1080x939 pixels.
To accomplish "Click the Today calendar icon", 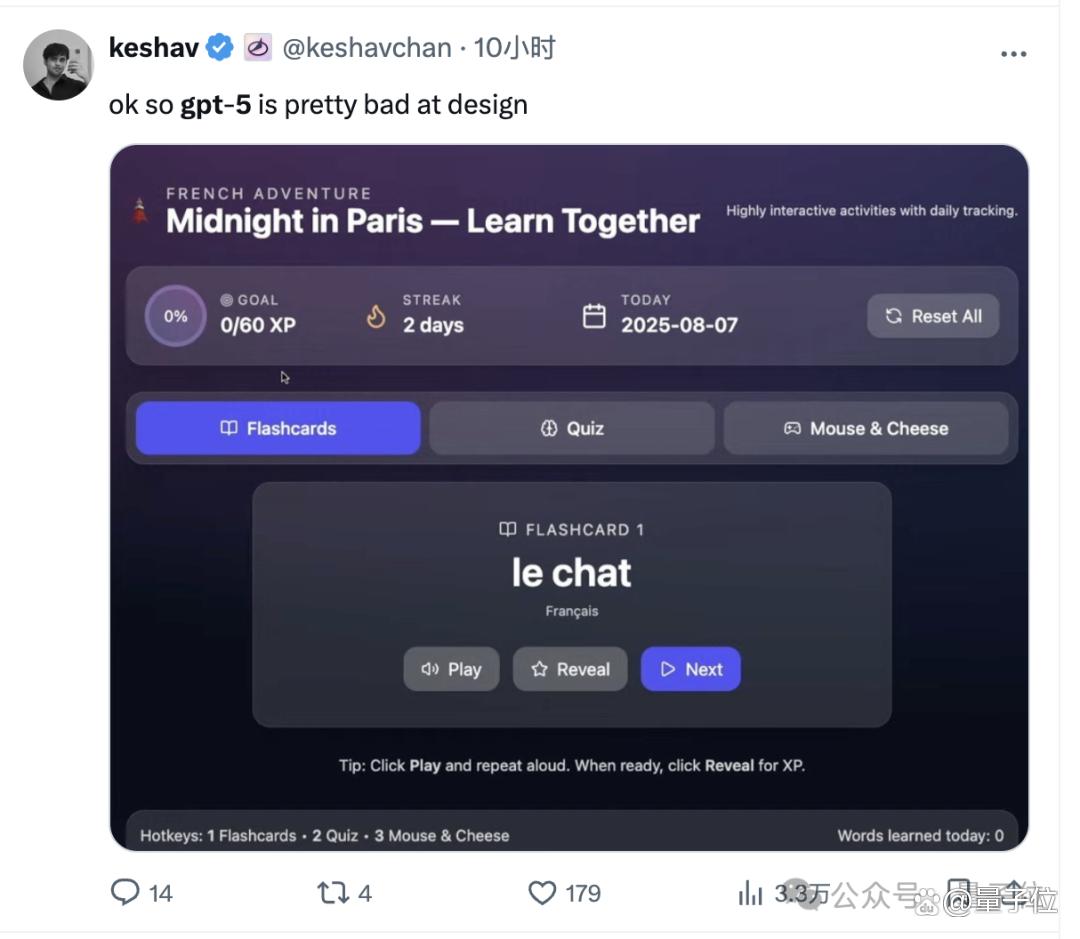I will (x=594, y=316).
